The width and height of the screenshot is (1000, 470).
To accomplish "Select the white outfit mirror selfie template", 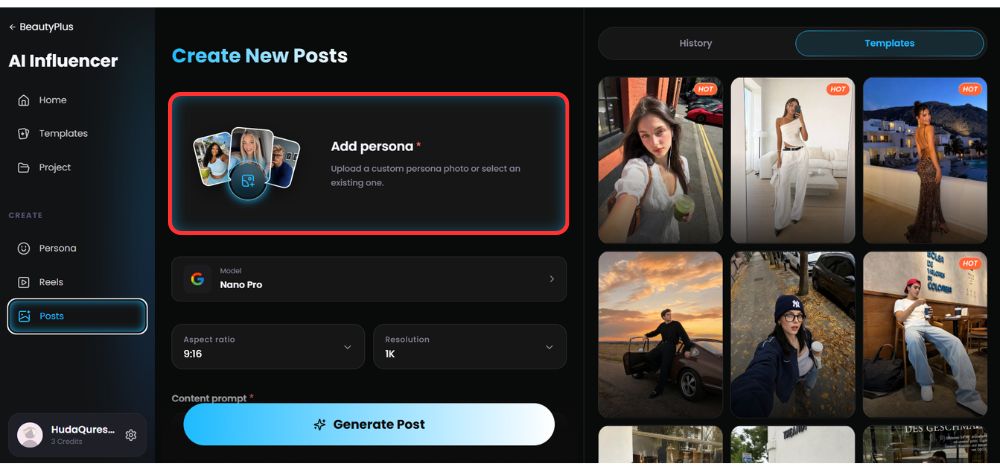I will (792, 160).
